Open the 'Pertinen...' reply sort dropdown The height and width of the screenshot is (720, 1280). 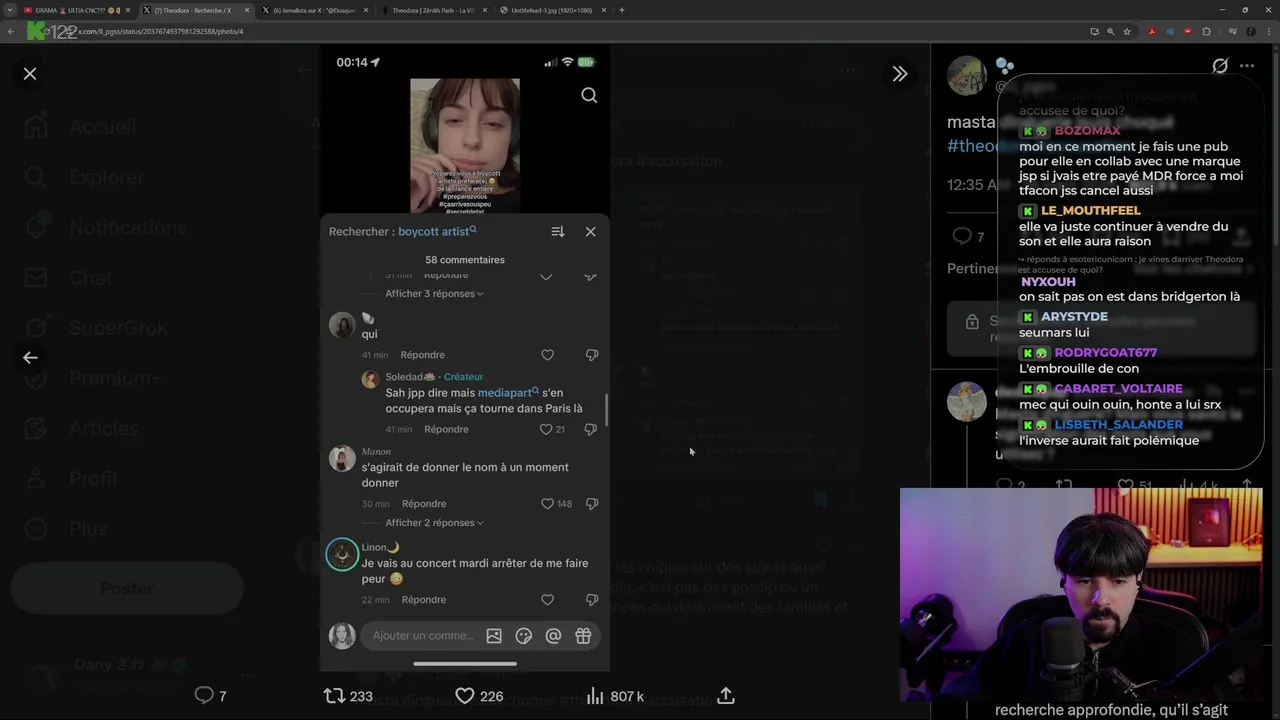click(x=973, y=268)
